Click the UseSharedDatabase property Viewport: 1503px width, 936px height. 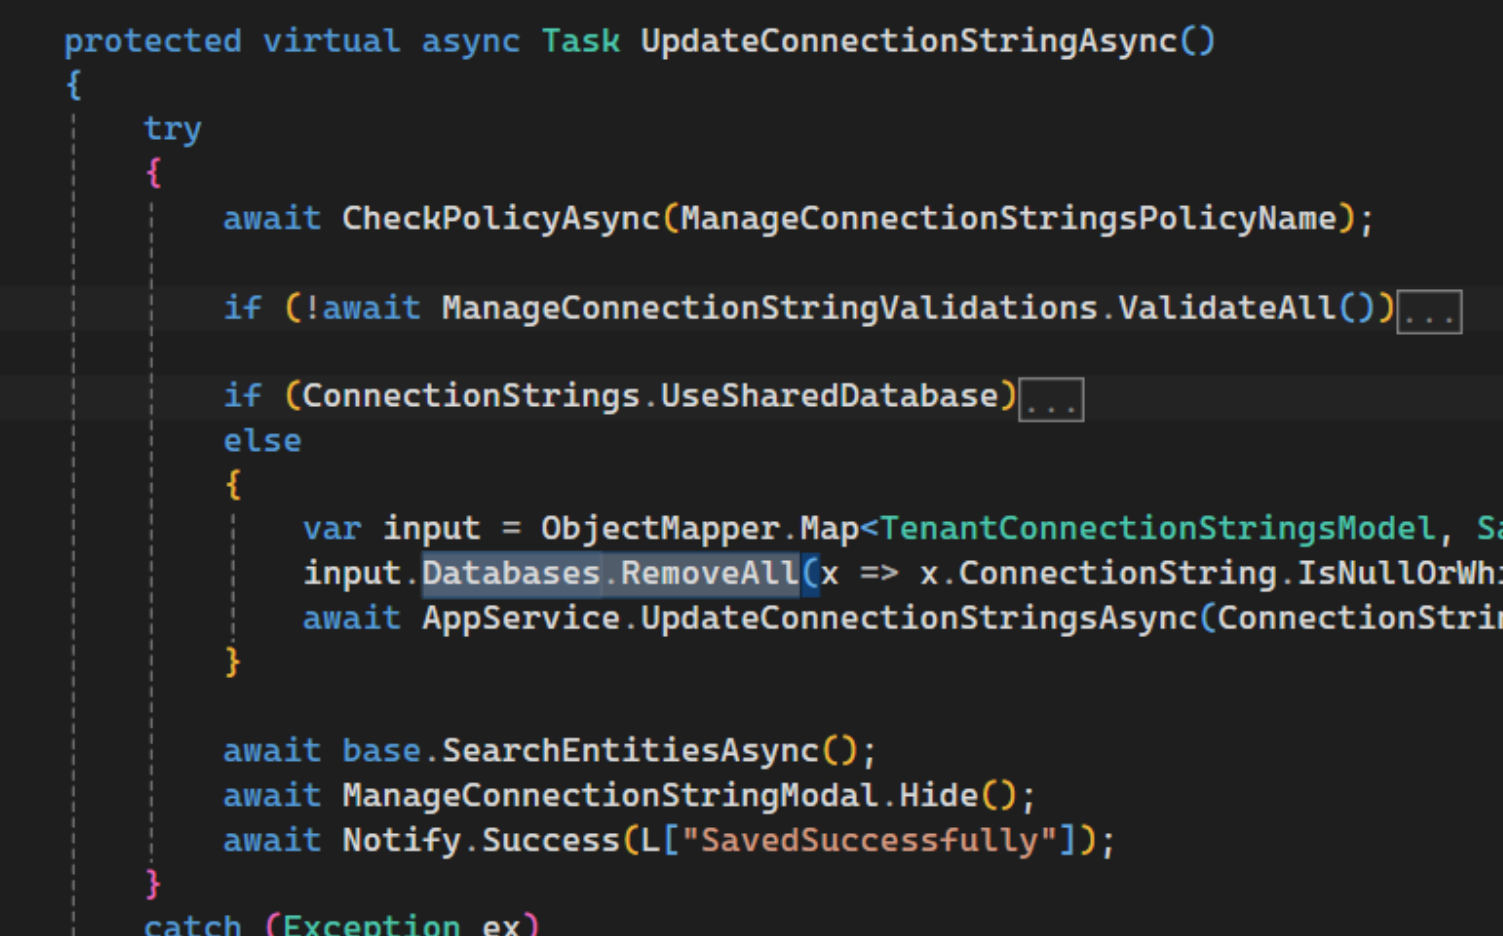[x=829, y=396]
